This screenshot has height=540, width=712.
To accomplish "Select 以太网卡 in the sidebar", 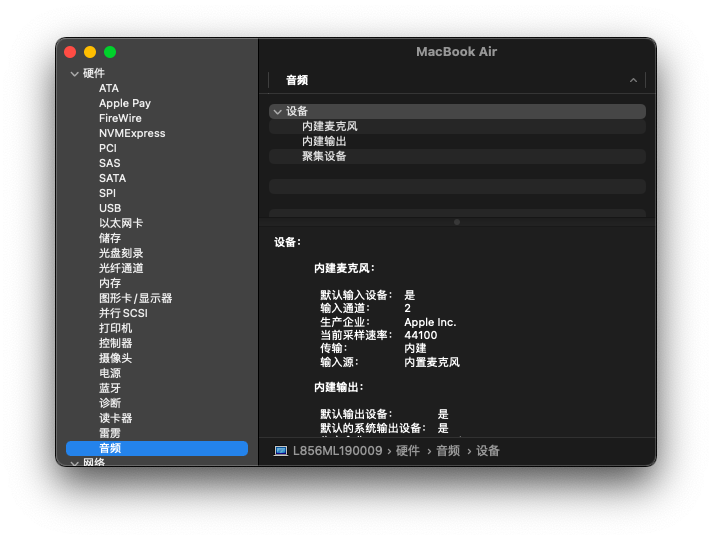I will 120,223.
